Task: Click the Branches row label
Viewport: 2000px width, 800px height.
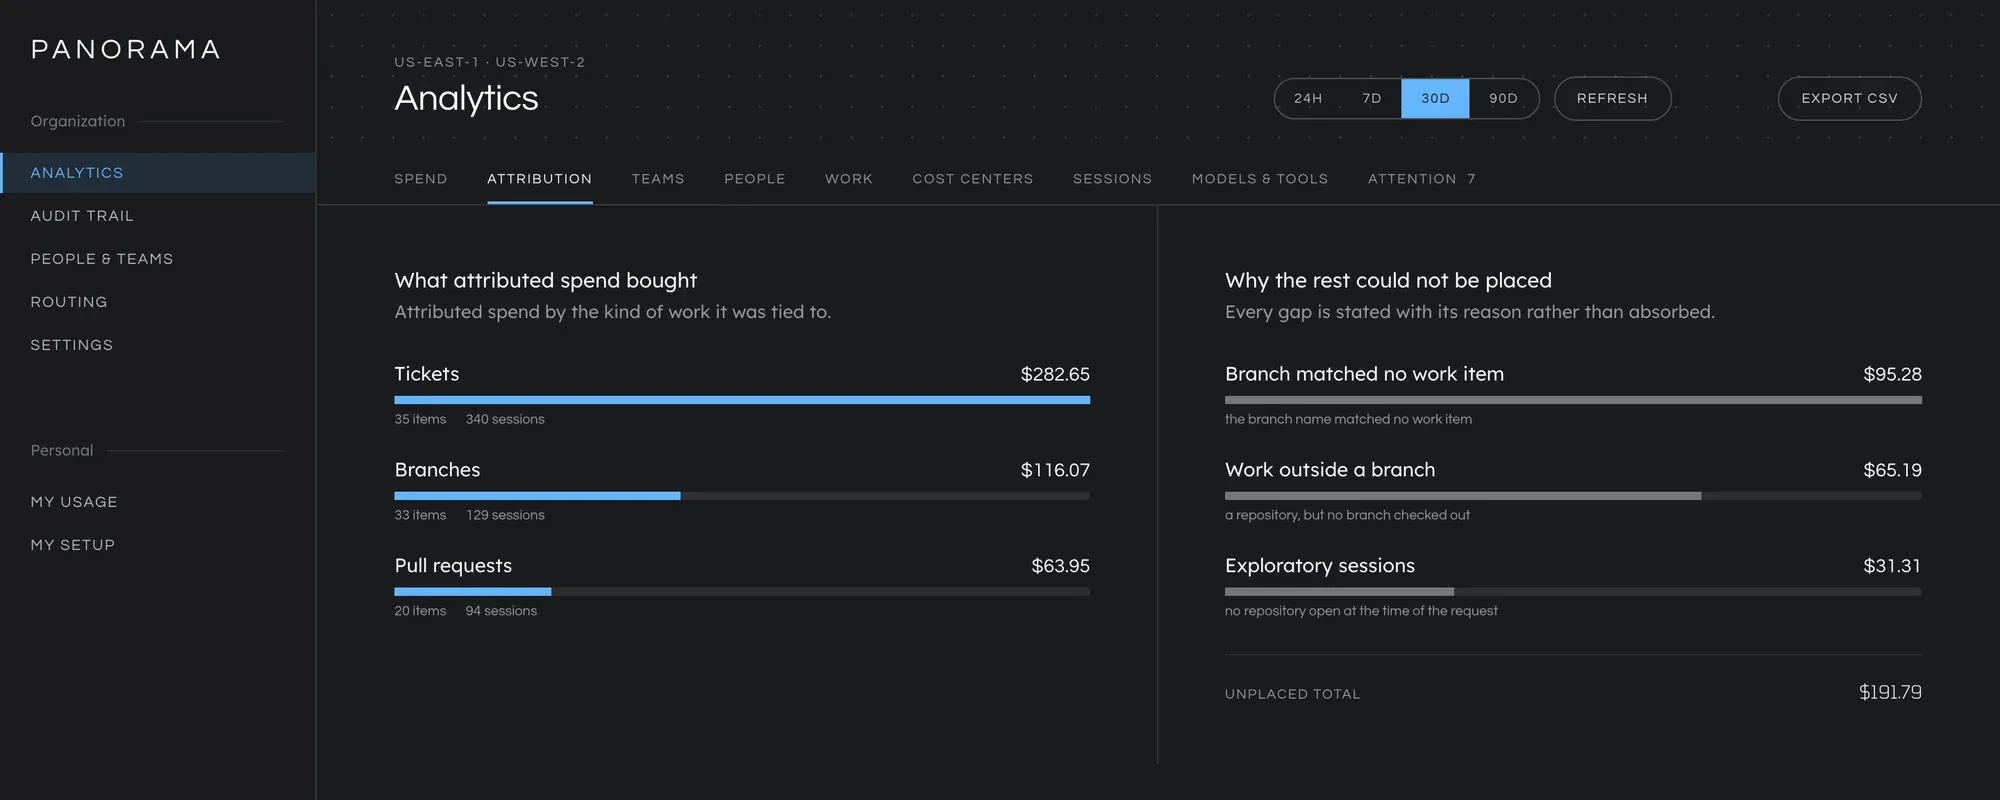Action: coord(437,470)
